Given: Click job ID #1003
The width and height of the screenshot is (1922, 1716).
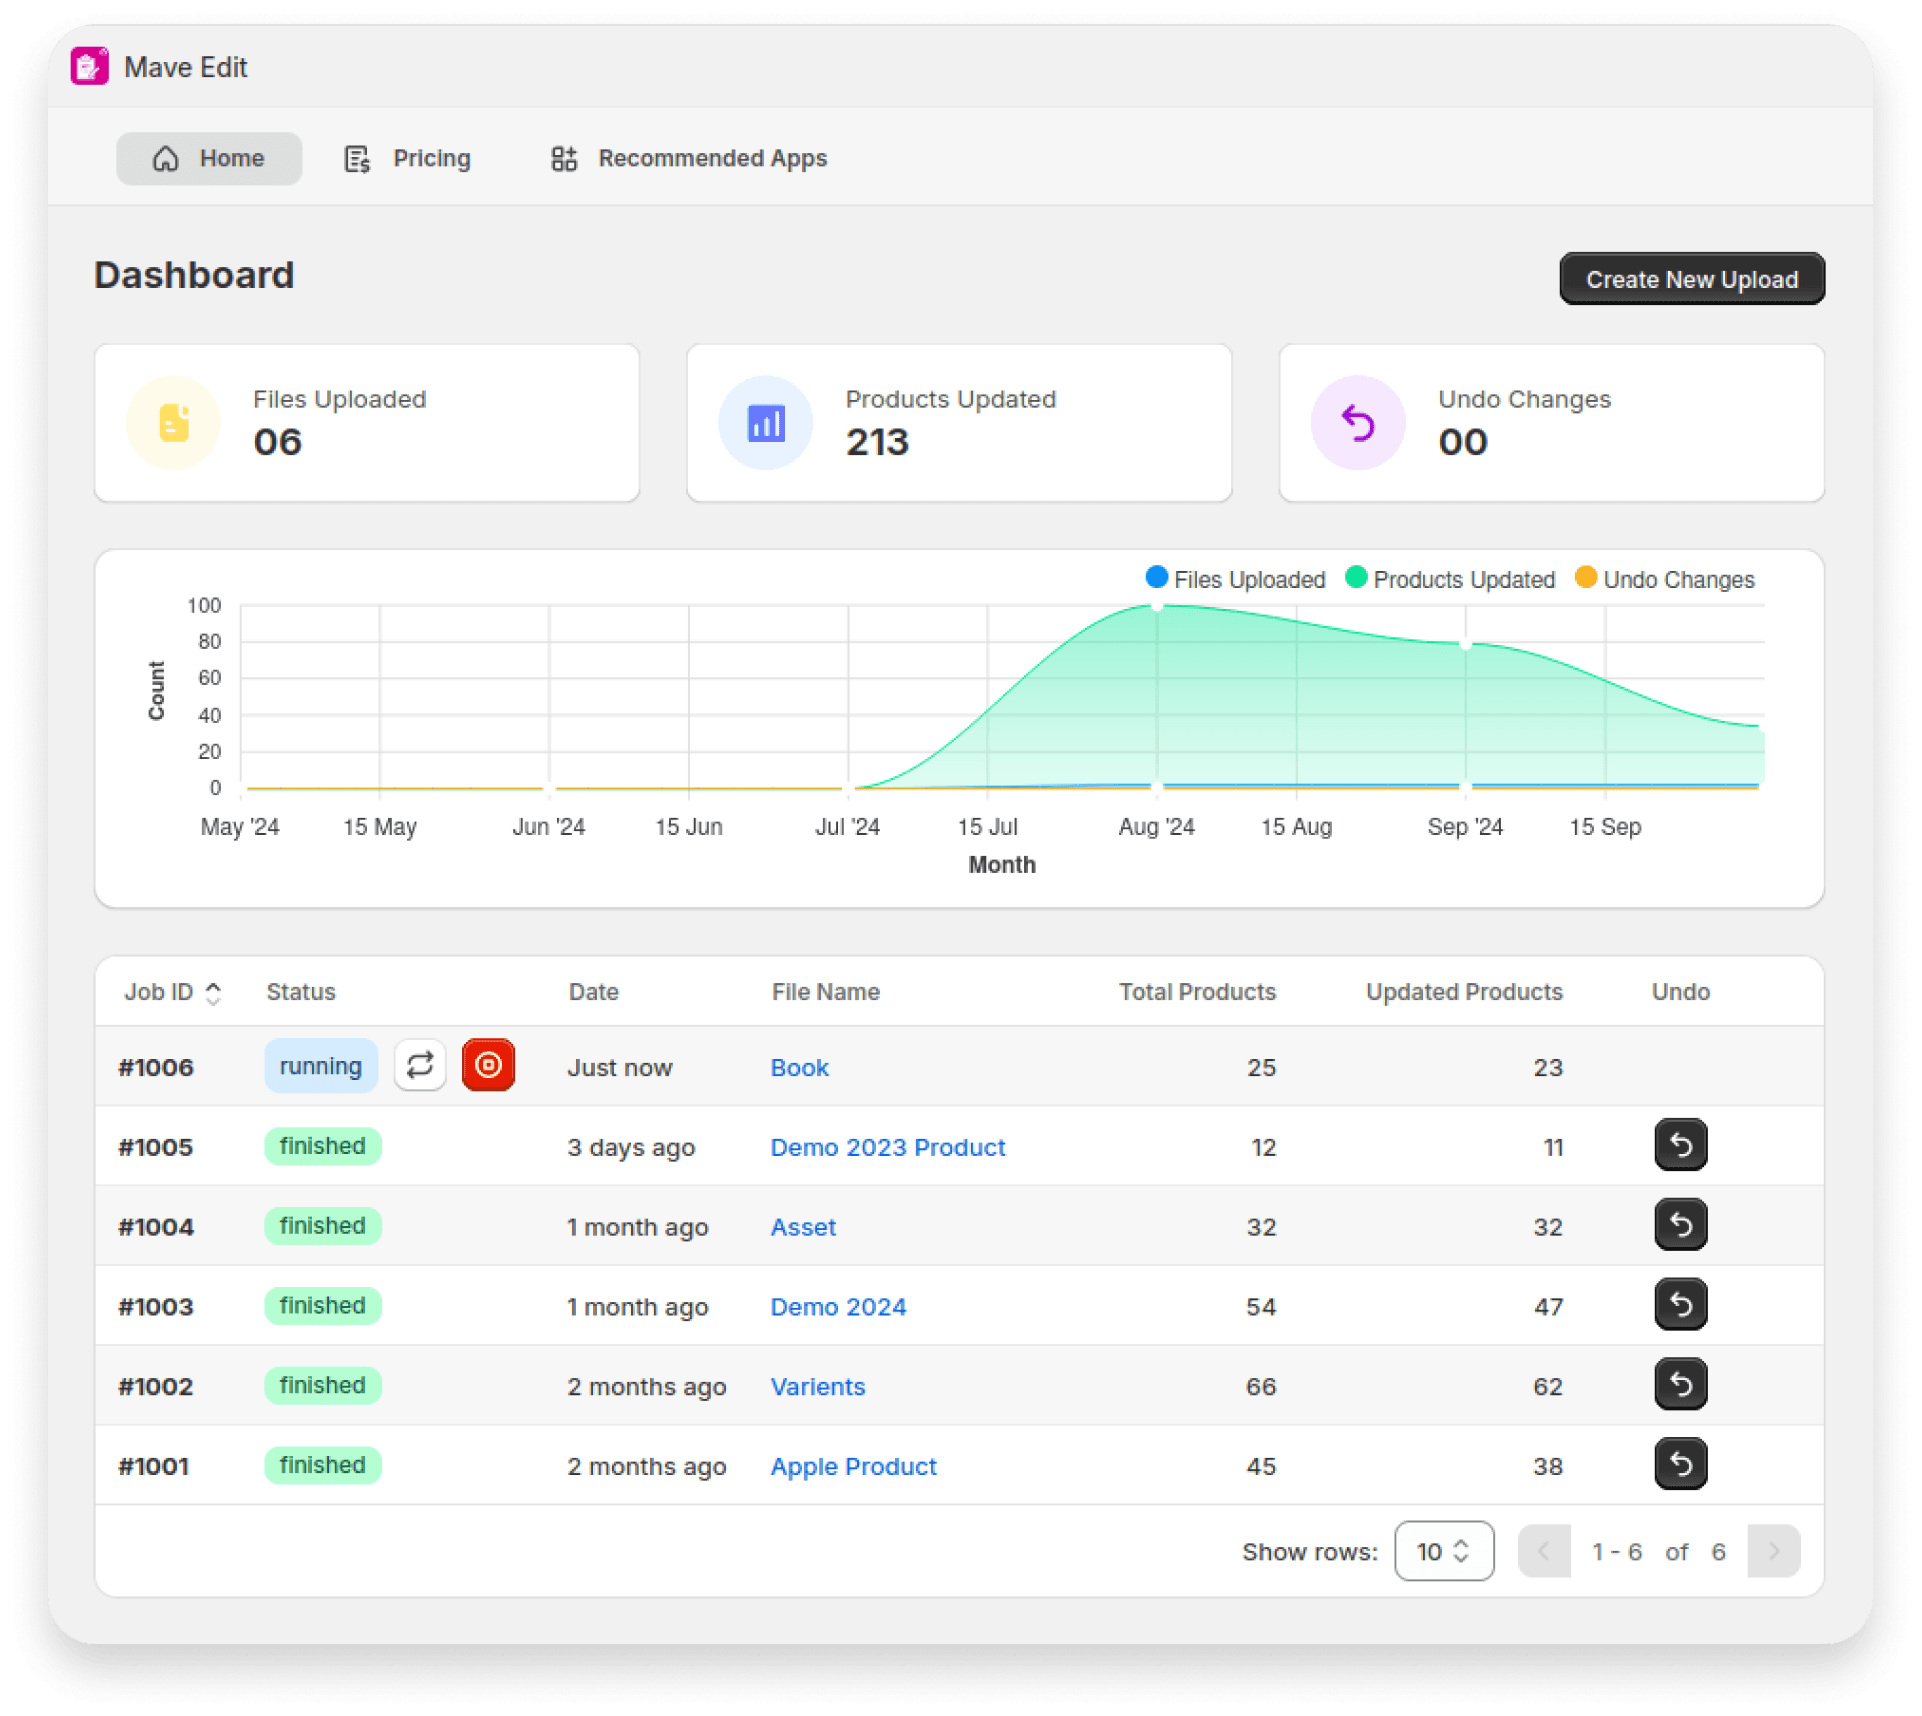Looking at the screenshot, I should 156,1307.
